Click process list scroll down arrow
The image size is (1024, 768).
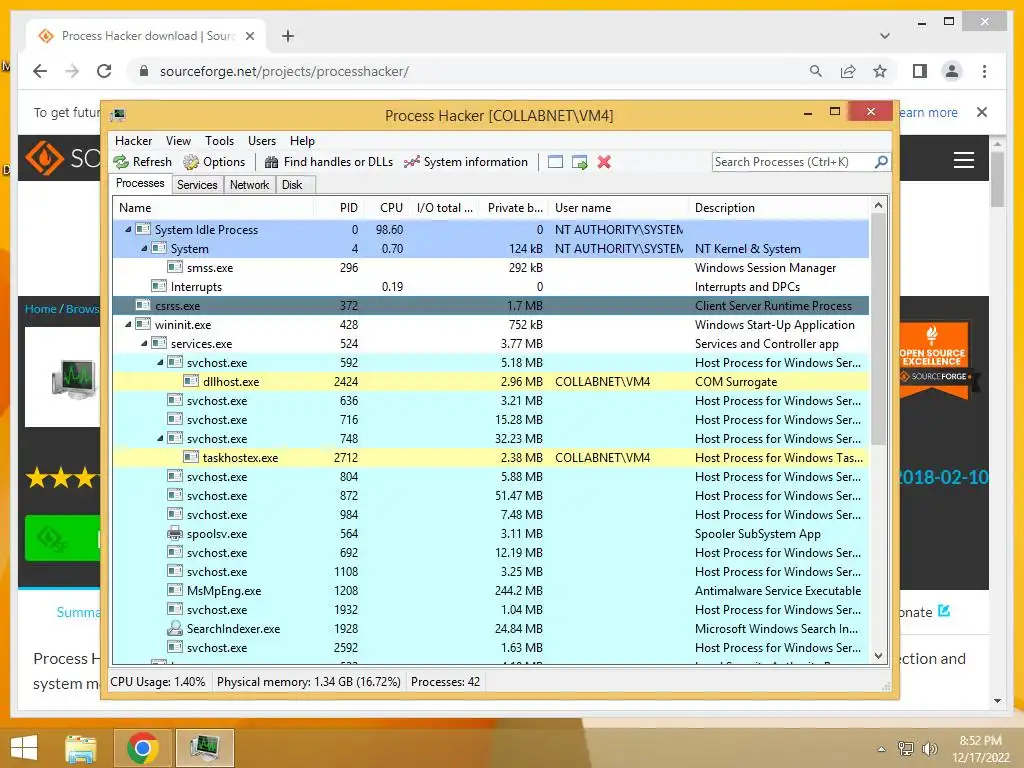click(878, 656)
